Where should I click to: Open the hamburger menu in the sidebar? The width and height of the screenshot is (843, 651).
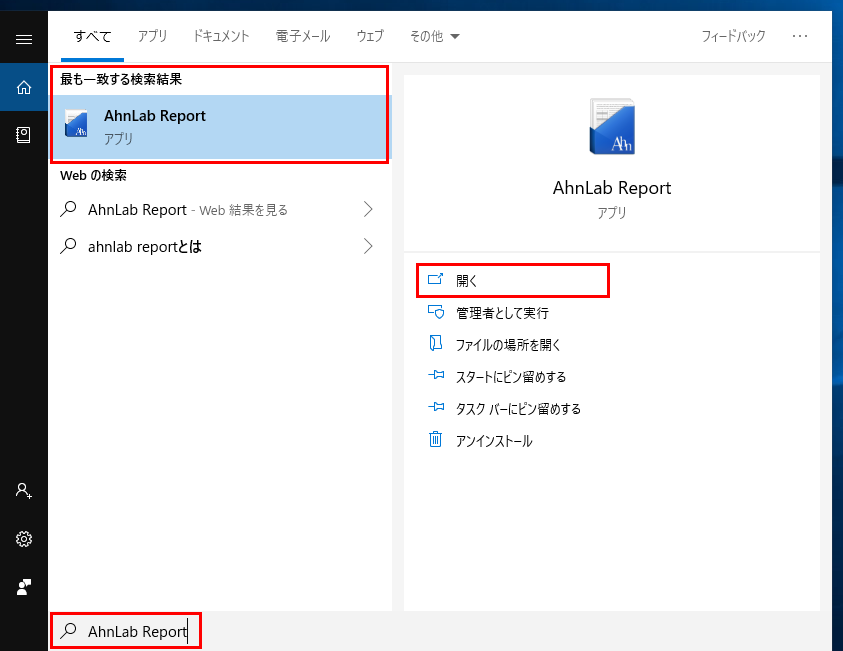pyautogui.click(x=24, y=39)
